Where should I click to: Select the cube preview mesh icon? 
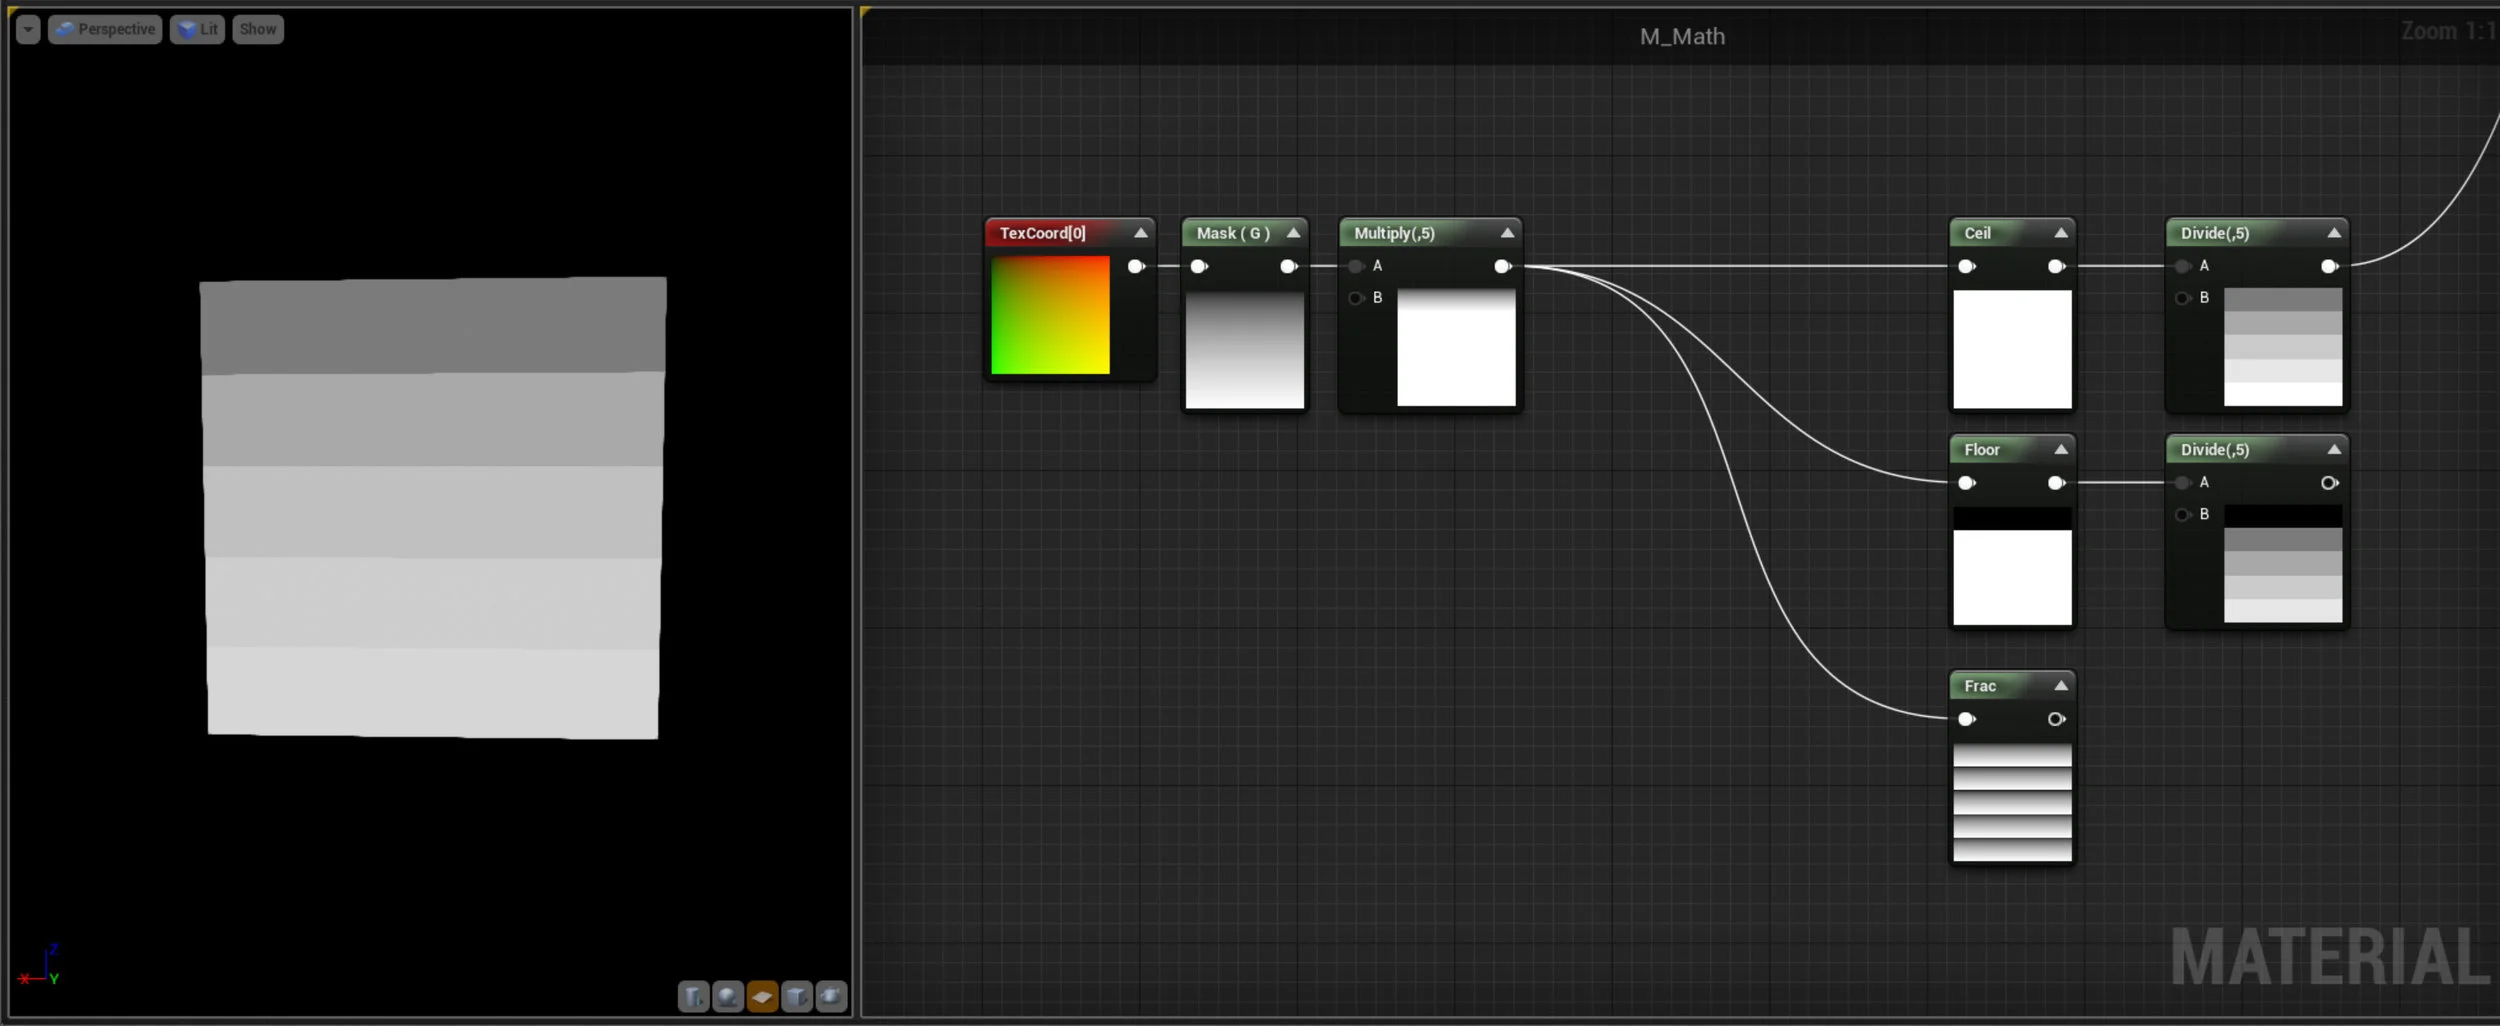click(x=797, y=996)
